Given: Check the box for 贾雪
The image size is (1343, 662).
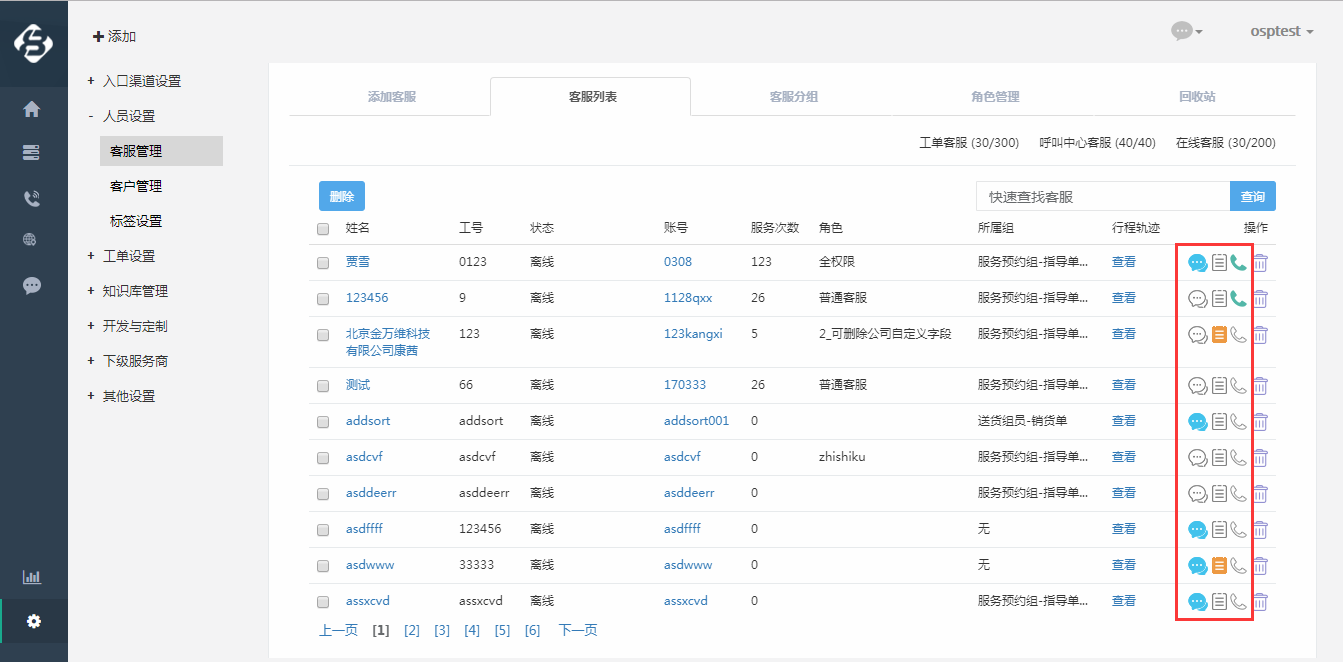Looking at the screenshot, I should click(323, 263).
